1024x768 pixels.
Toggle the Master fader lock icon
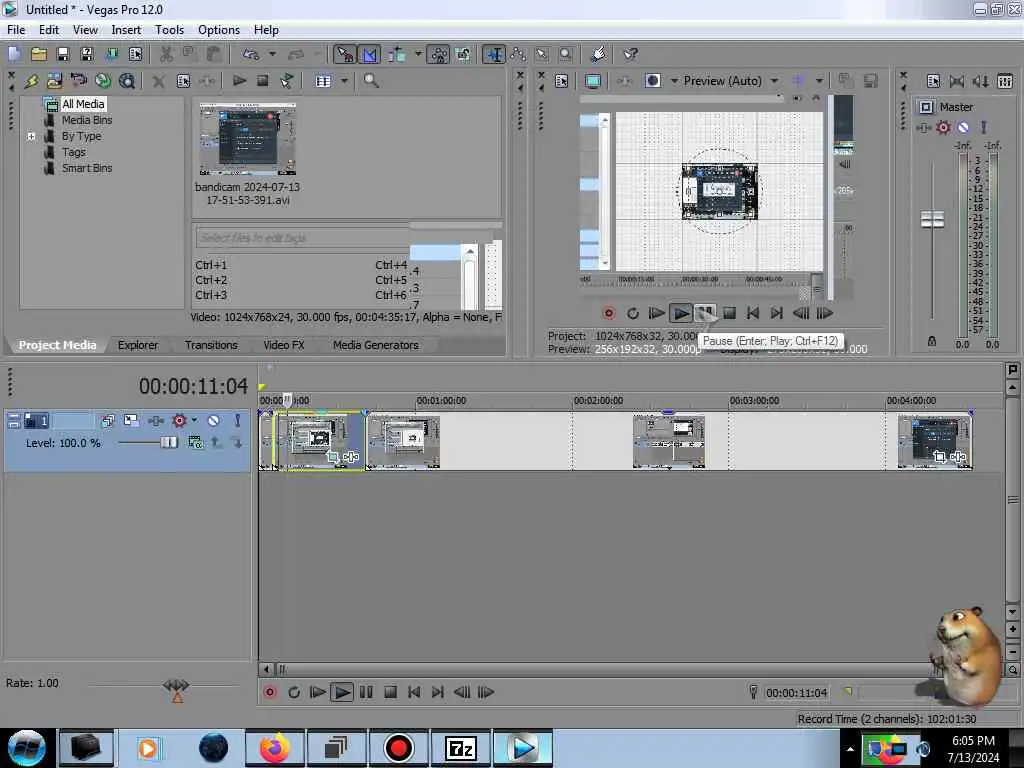click(x=932, y=341)
